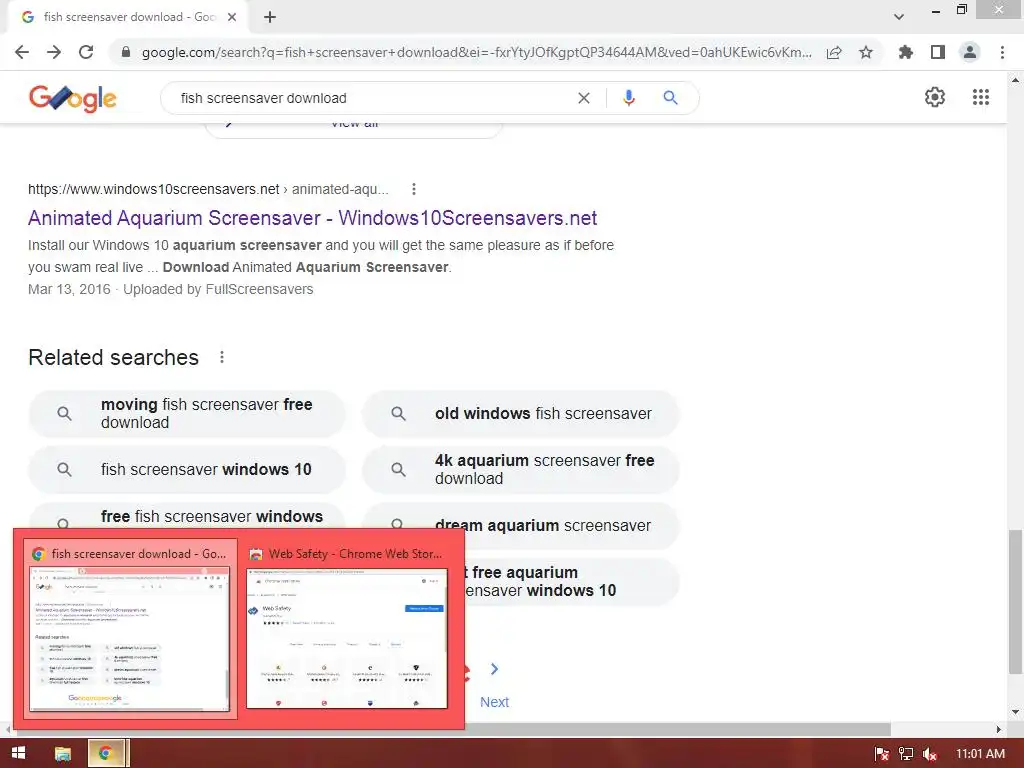This screenshot has height=768, width=1024.
Task: Click the horizontal scrollbar right arrow
Action: (999, 729)
